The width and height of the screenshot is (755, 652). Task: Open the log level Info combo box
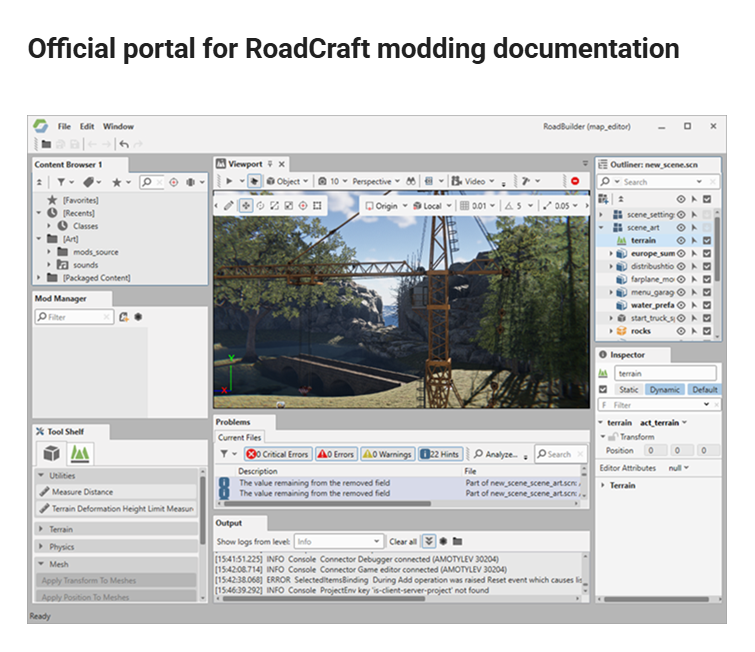click(x=339, y=541)
